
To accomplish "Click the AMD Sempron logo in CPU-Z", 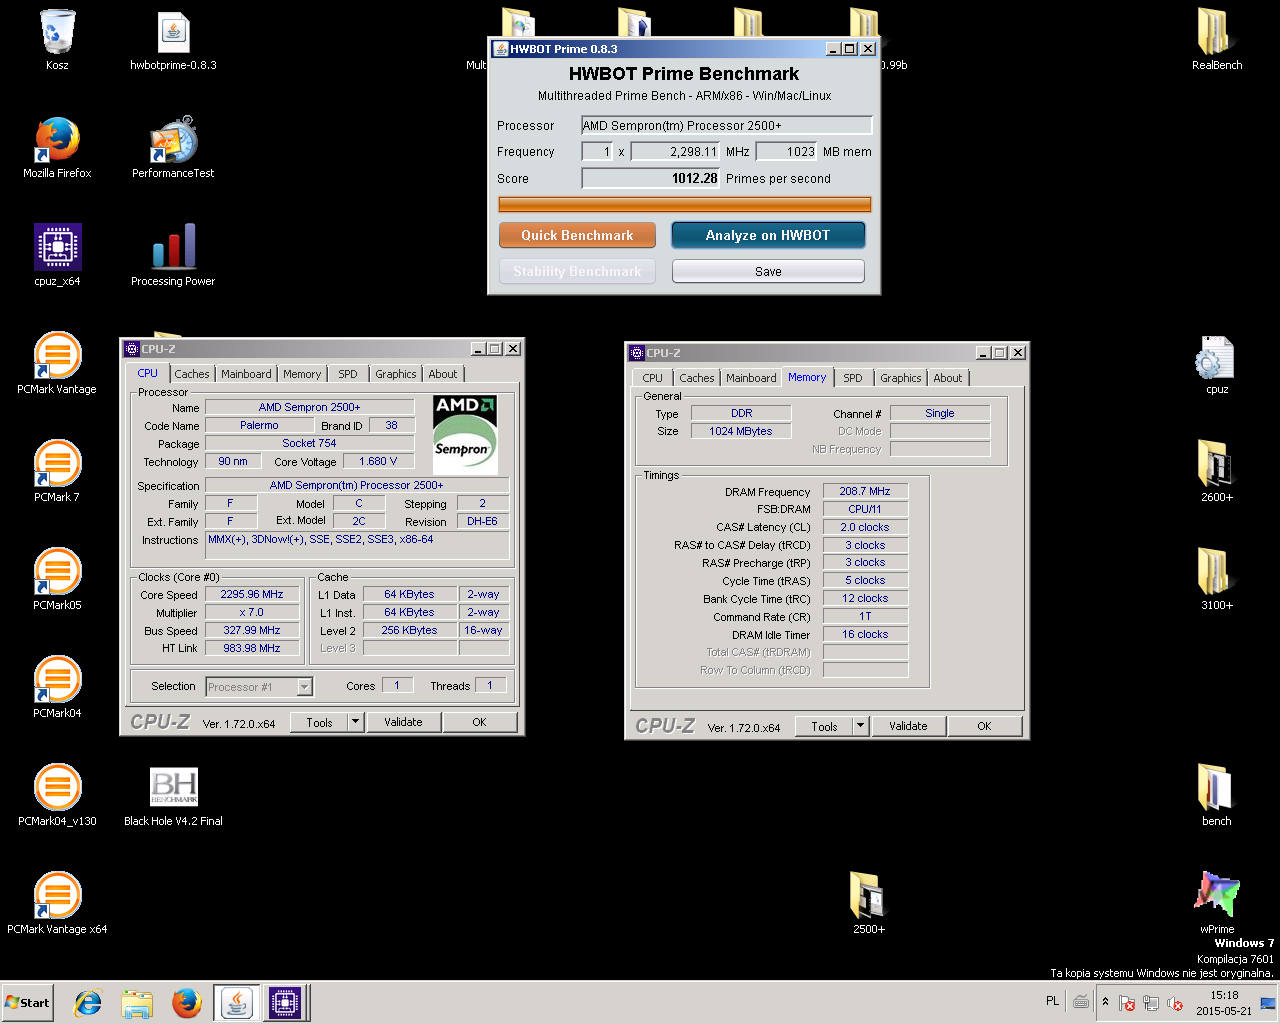I will point(464,434).
